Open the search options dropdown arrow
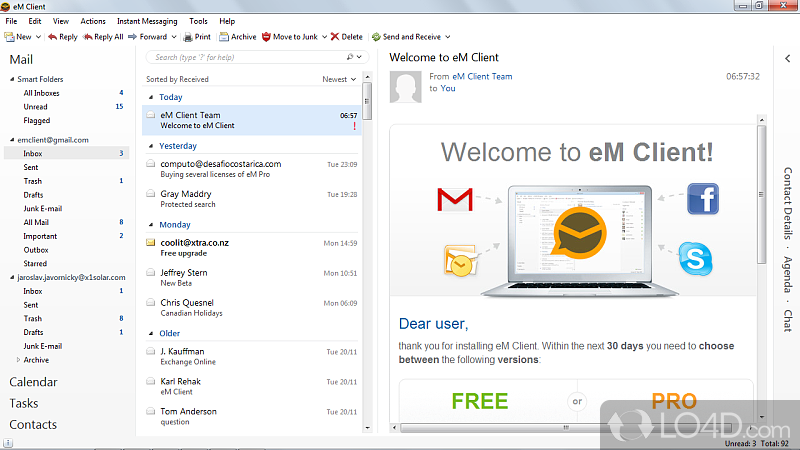The image size is (800, 450). click(x=359, y=57)
